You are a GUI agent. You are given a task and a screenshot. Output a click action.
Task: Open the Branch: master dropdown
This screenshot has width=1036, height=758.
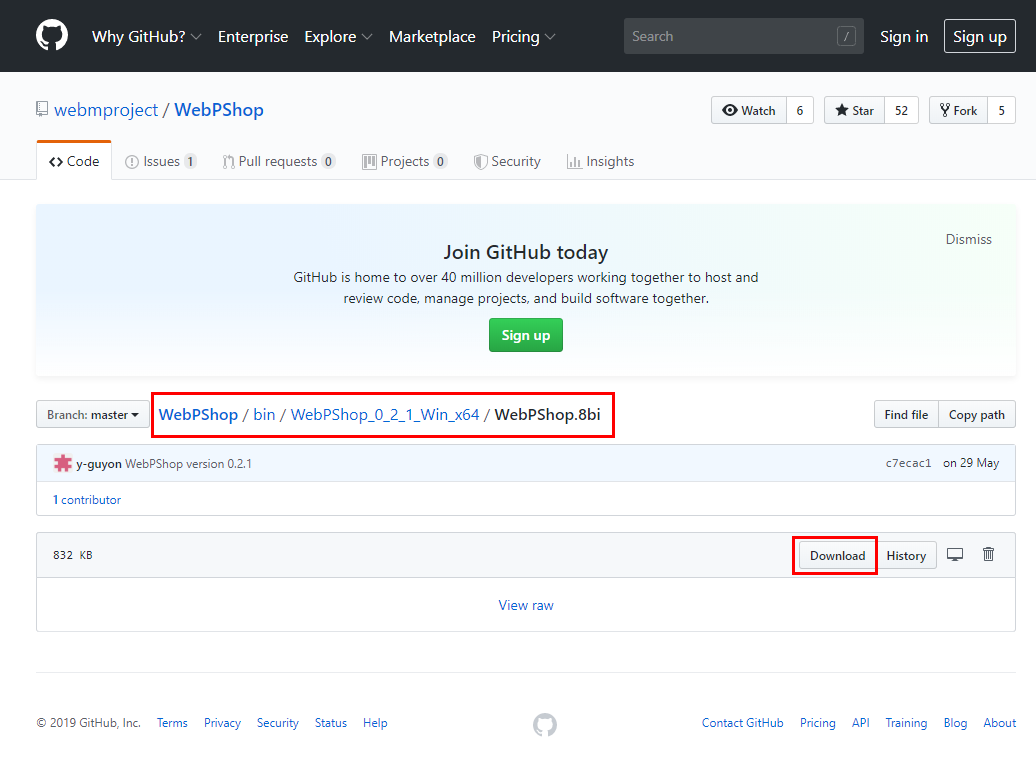[x=92, y=414]
